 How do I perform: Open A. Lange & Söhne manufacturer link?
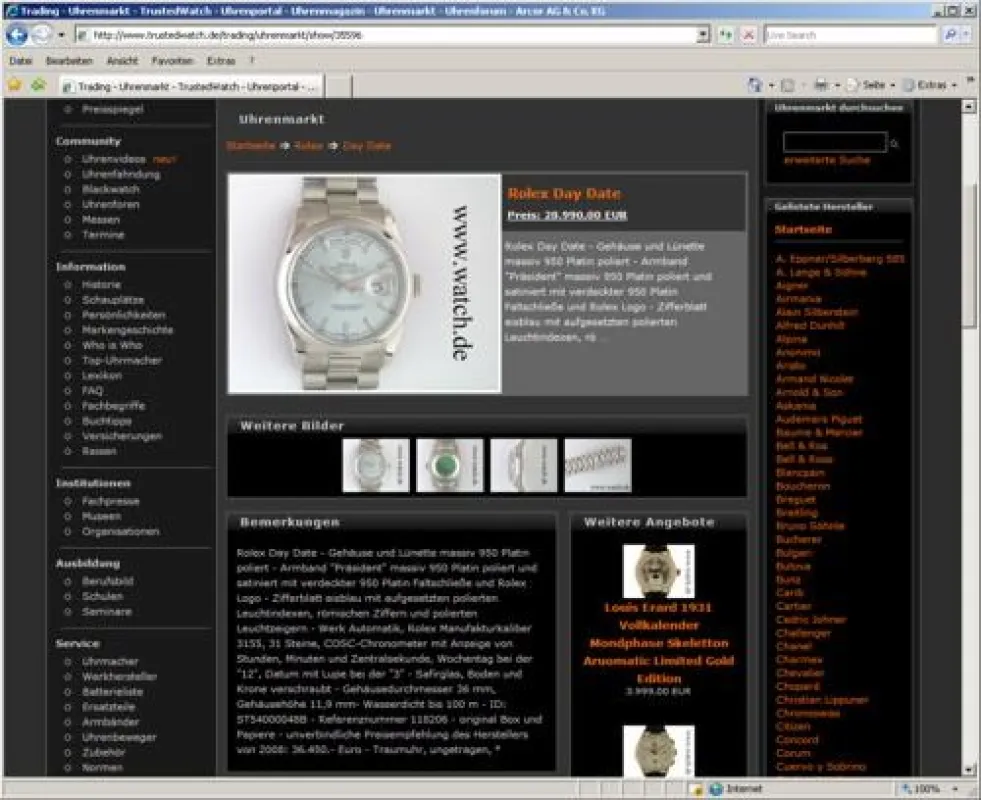(x=821, y=272)
